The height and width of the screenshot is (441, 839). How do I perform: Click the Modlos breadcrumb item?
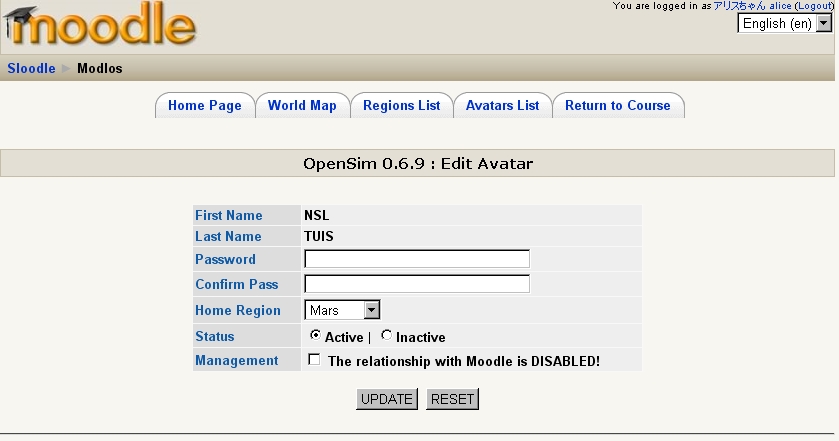click(x=100, y=69)
